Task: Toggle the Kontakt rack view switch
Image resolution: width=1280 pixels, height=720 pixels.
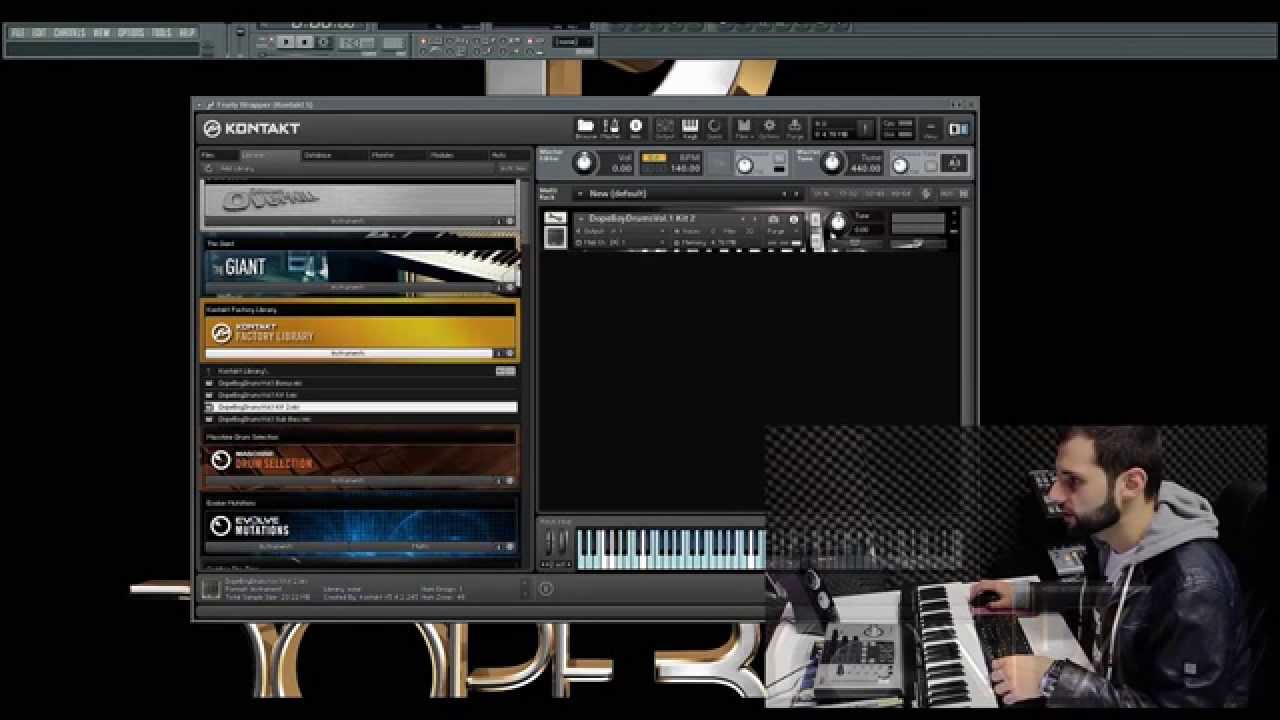Action: pos(958,129)
